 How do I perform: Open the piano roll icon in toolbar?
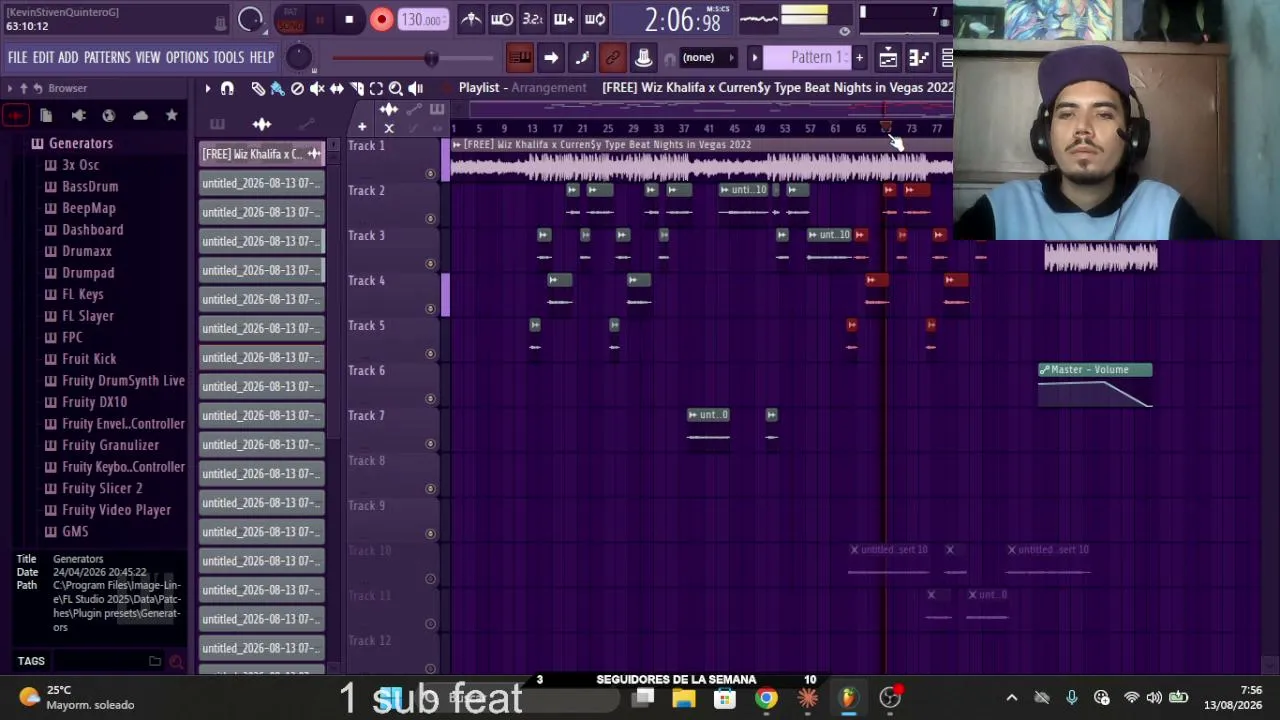[x=919, y=58]
